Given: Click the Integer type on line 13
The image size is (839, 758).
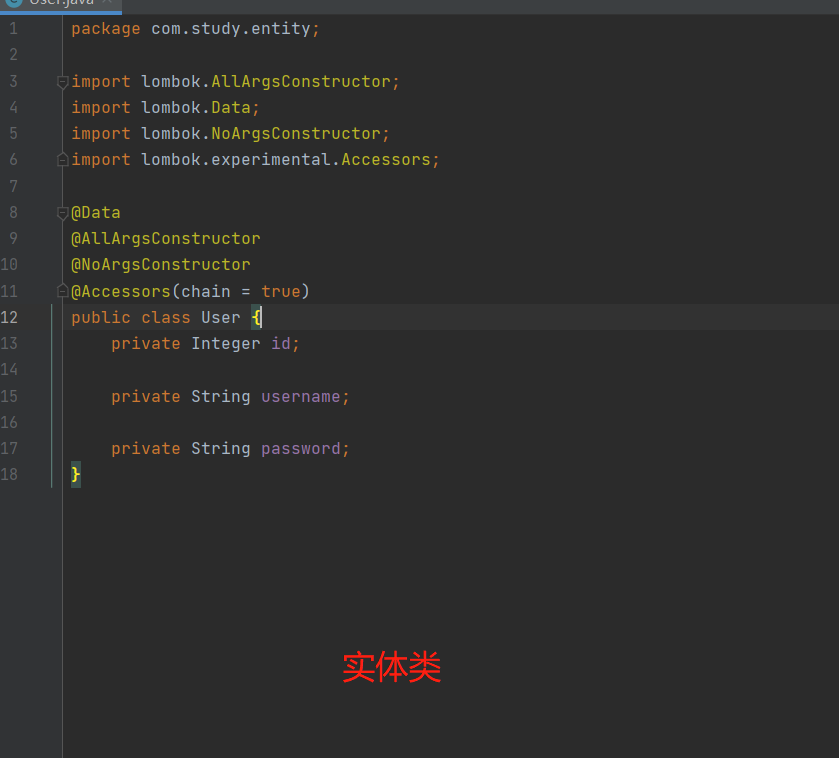Looking at the screenshot, I should pos(226,343).
